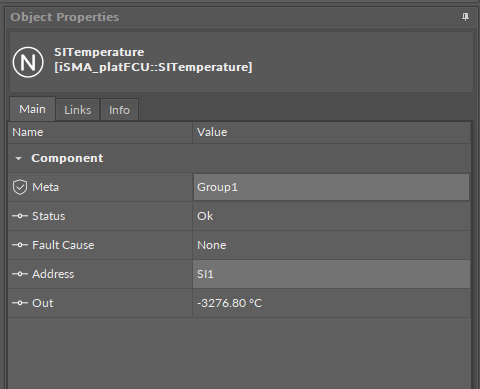Click the Component group heading label
The image size is (480, 389).
[x=67, y=158]
